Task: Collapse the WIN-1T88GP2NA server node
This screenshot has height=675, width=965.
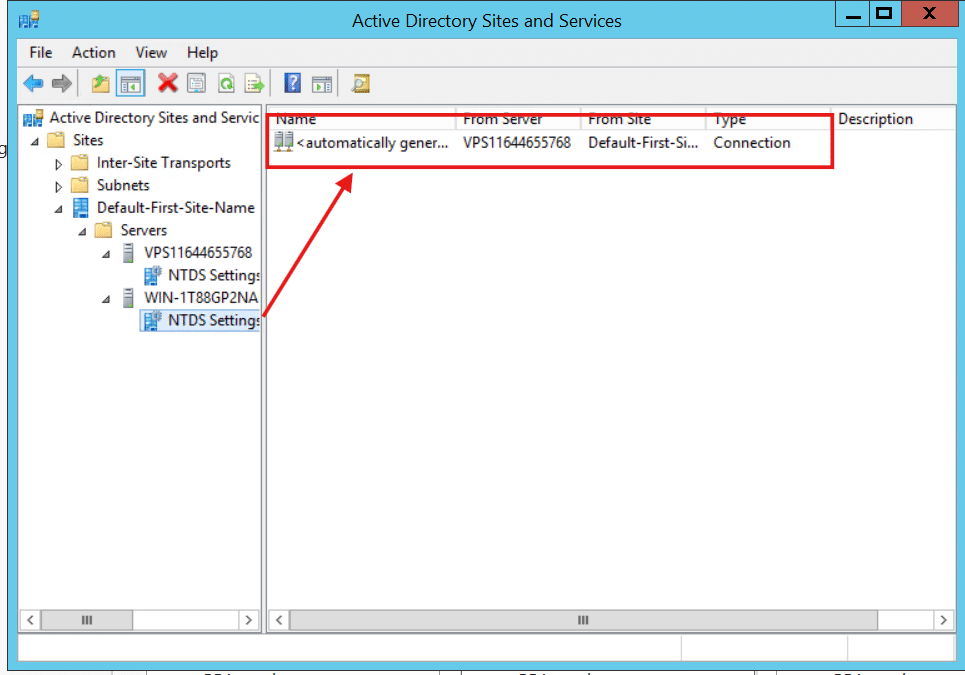Action: tap(106, 299)
